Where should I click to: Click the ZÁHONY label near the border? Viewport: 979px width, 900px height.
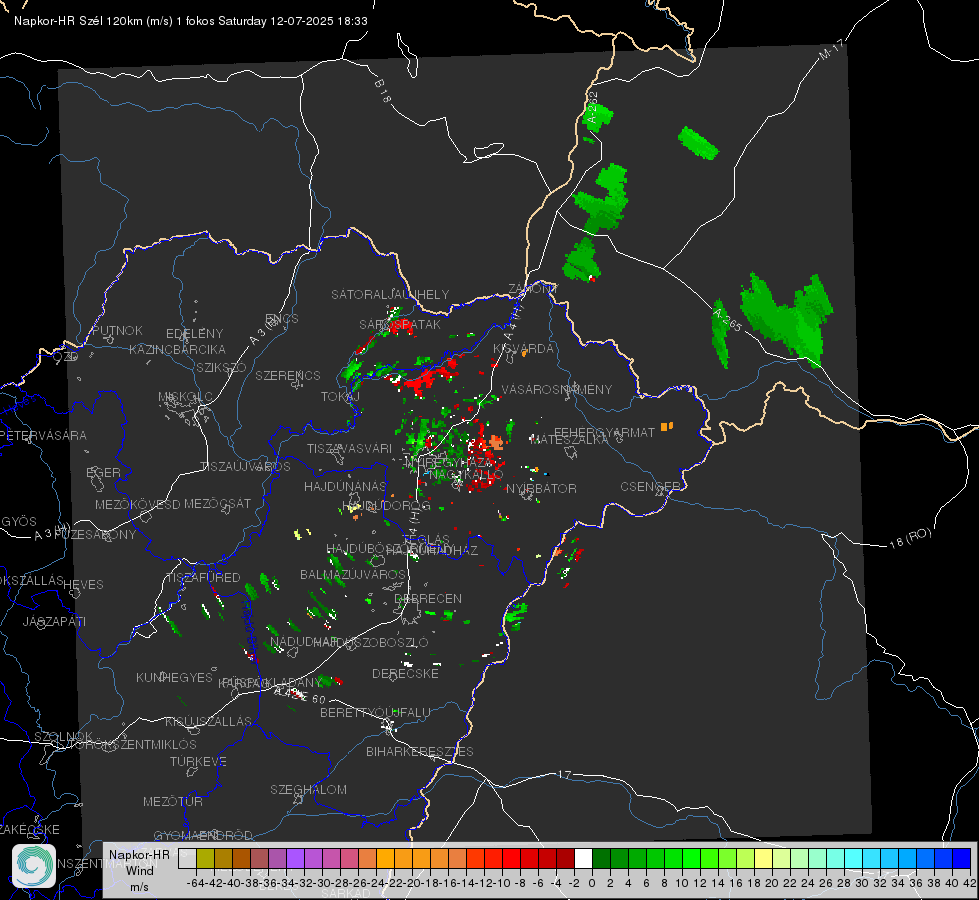(x=533, y=289)
